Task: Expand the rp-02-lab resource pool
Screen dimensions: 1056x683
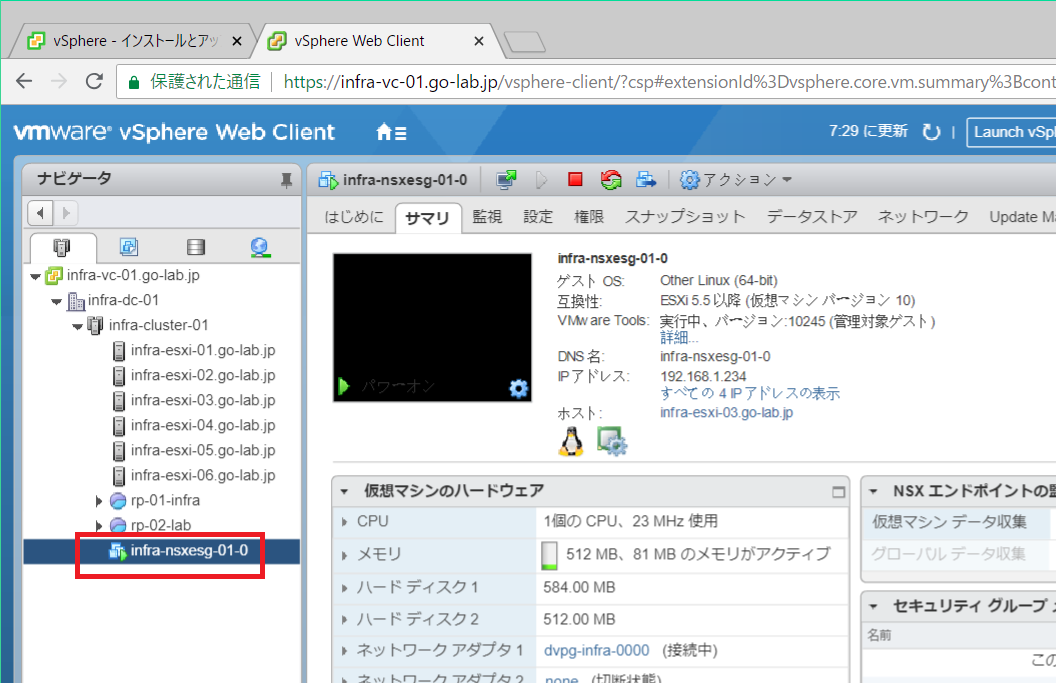Action: click(x=99, y=525)
